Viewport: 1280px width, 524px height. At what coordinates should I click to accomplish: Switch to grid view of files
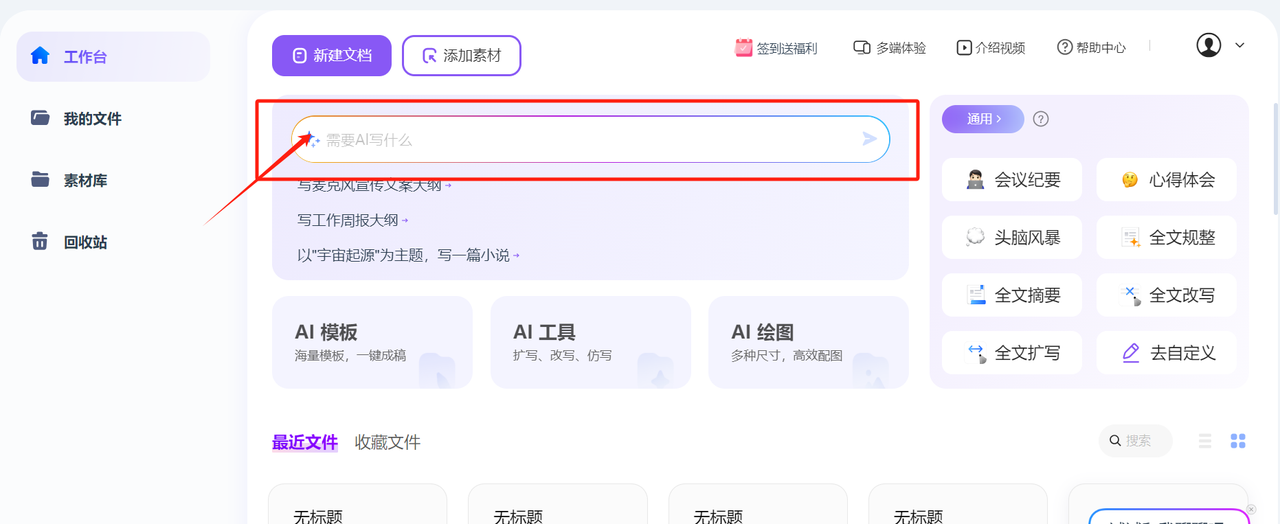[x=1238, y=441]
